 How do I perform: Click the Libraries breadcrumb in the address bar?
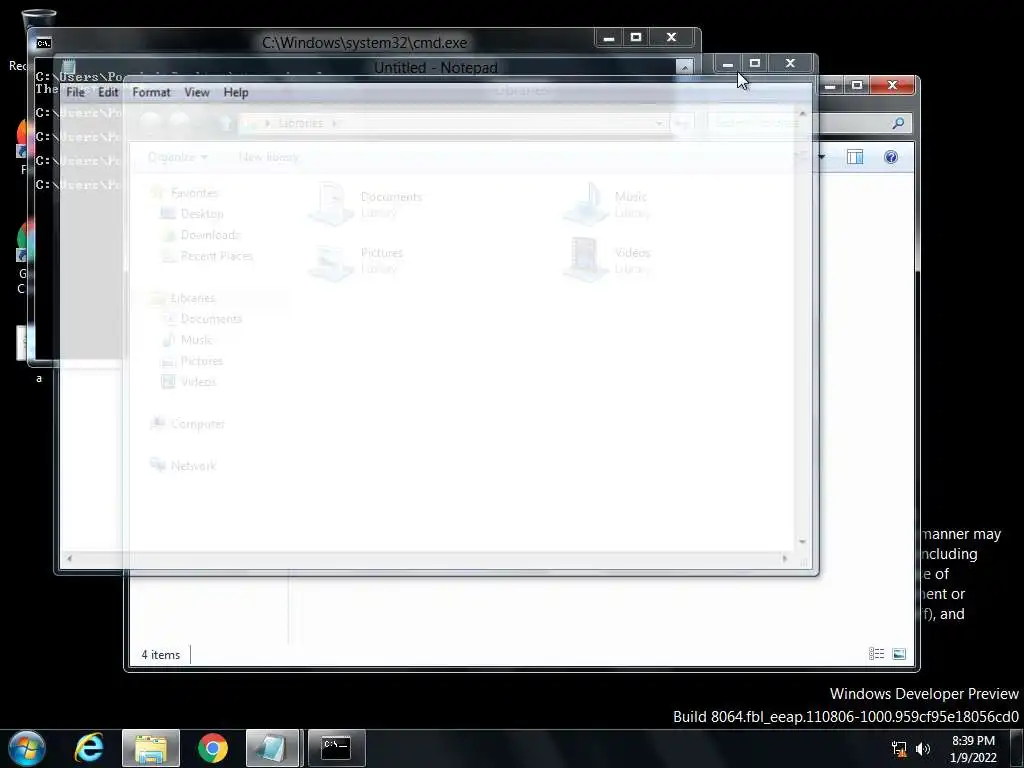[x=300, y=123]
